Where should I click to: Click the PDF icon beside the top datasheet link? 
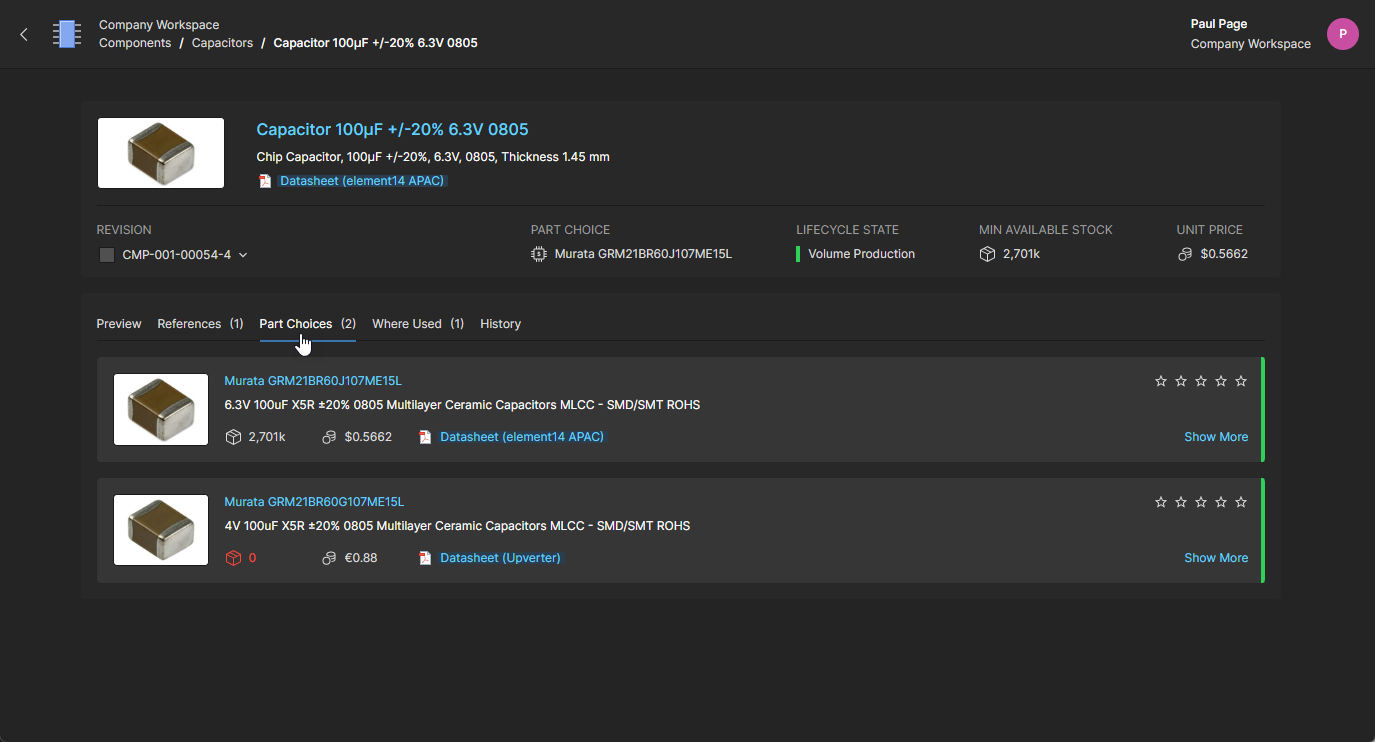(265, 181)
